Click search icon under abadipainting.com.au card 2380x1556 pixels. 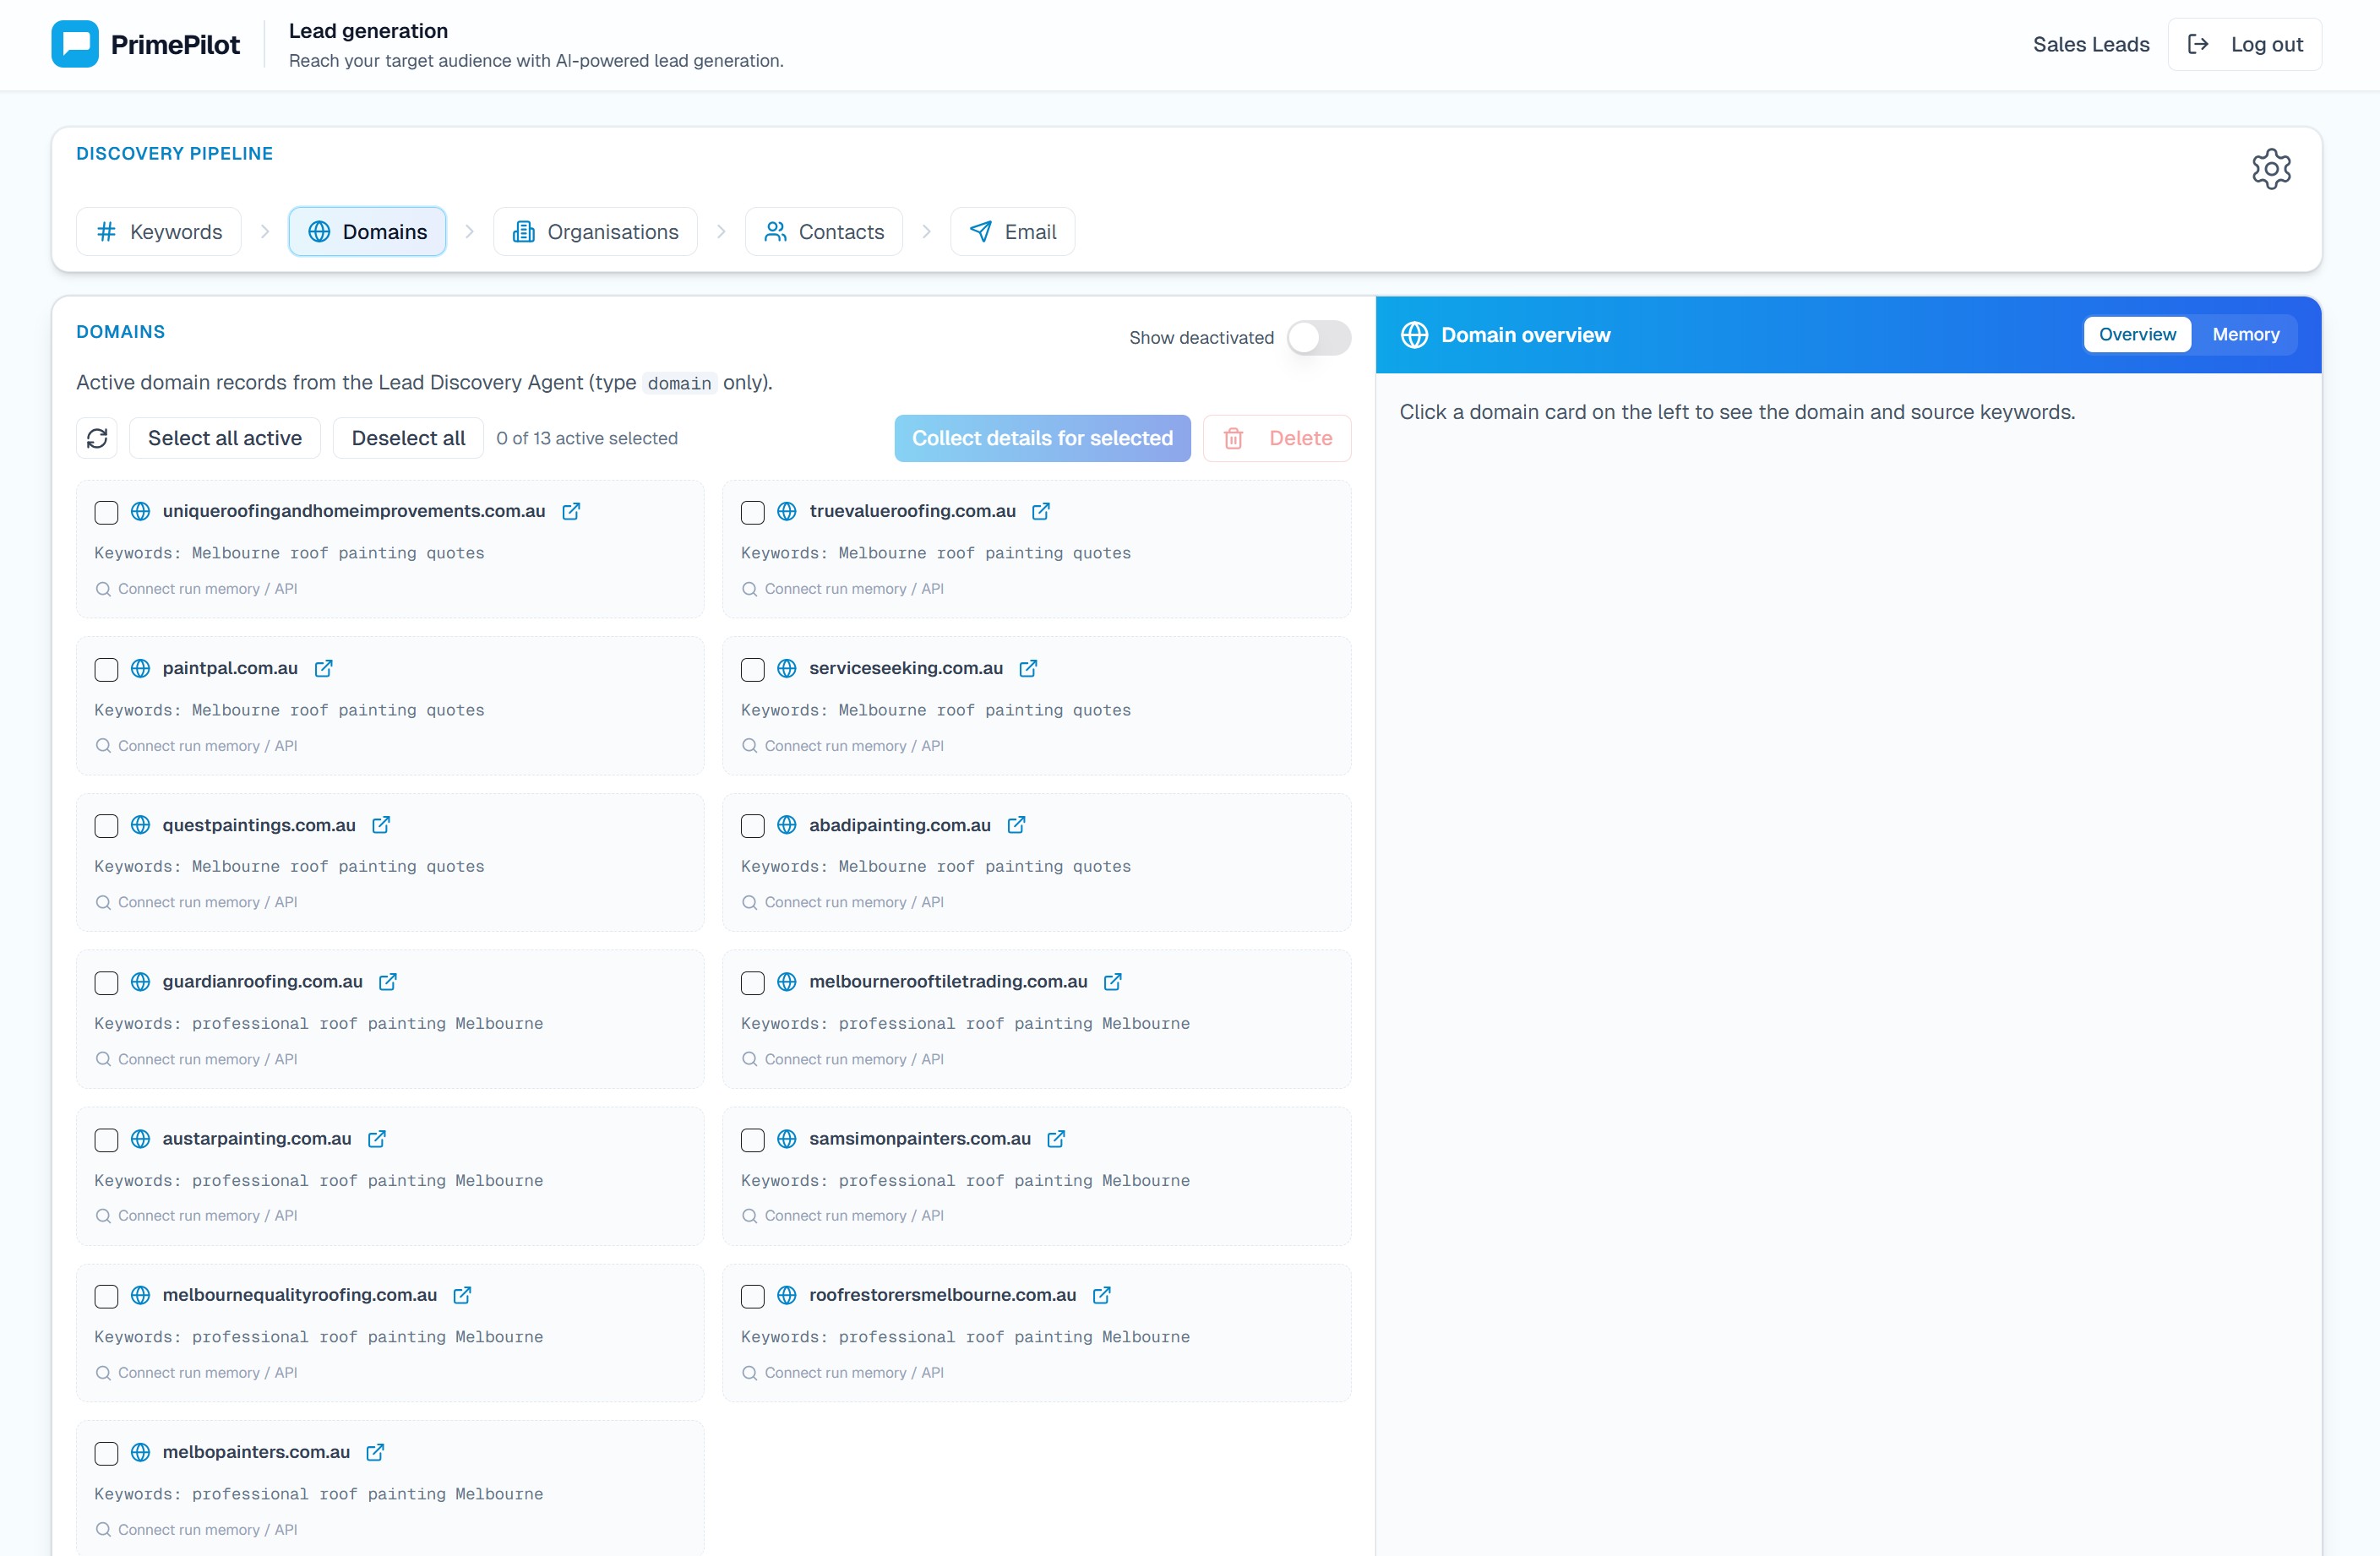pyautogui.click(x=749, y=902)
